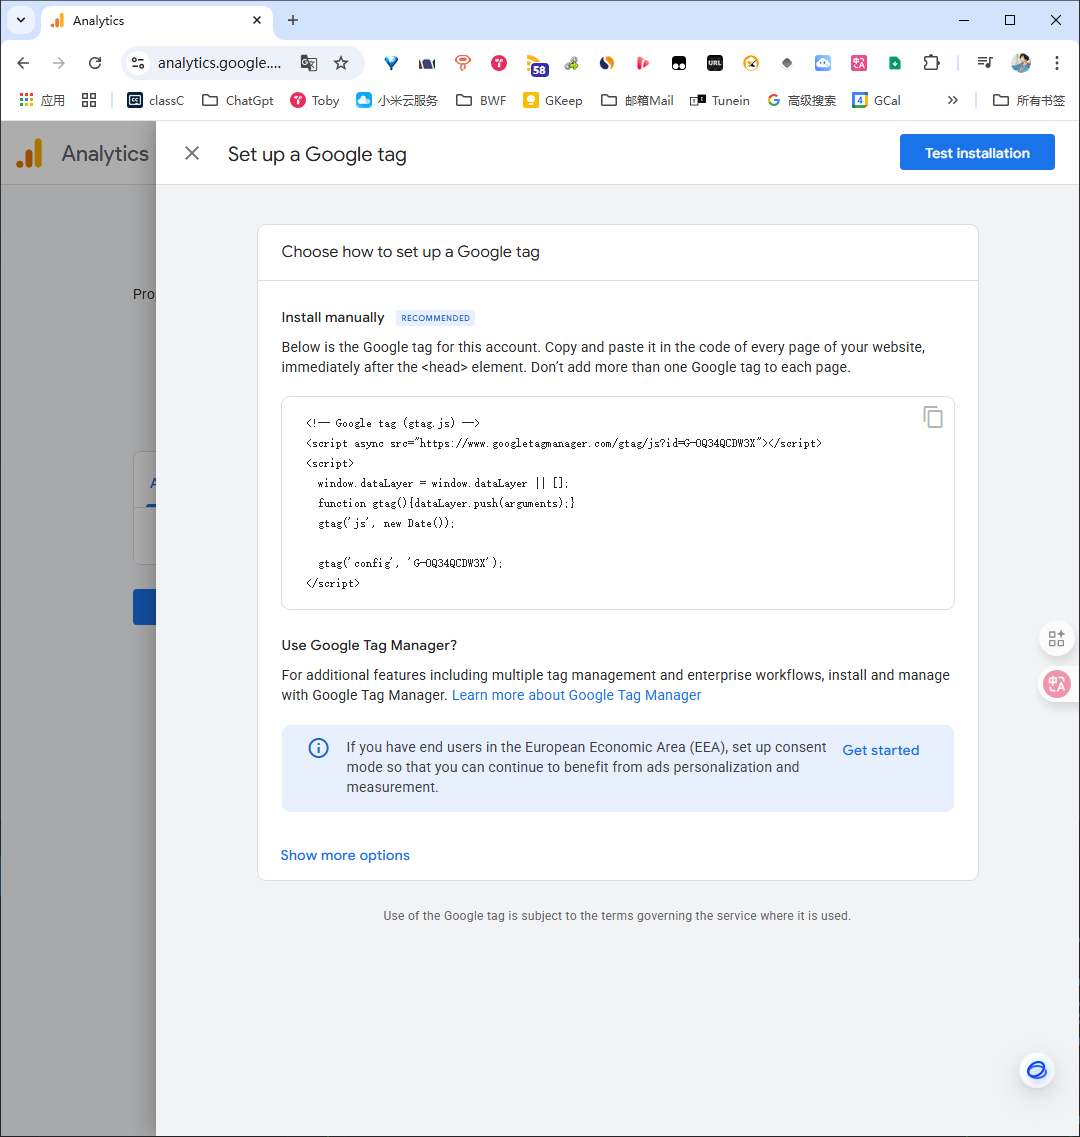Bookmark this page with star icon
Image resolution: width=1080 pixels, height=1137 pixels.
pyautogui.click(x=341, y=63)
